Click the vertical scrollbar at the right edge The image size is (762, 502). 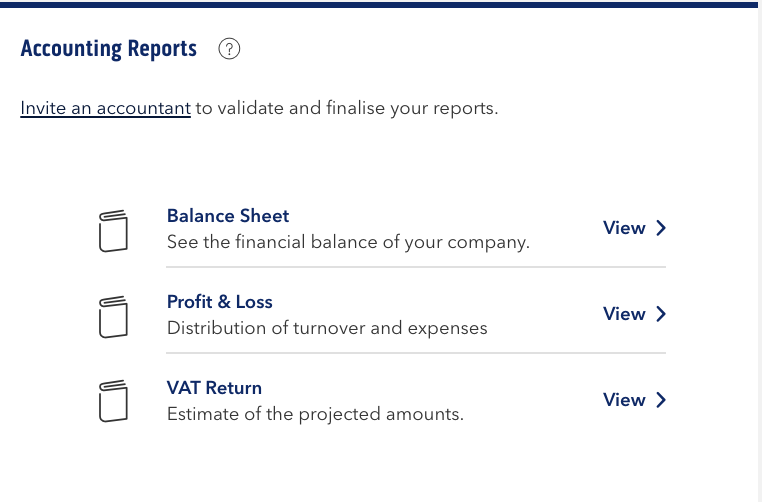pos(760,253)
